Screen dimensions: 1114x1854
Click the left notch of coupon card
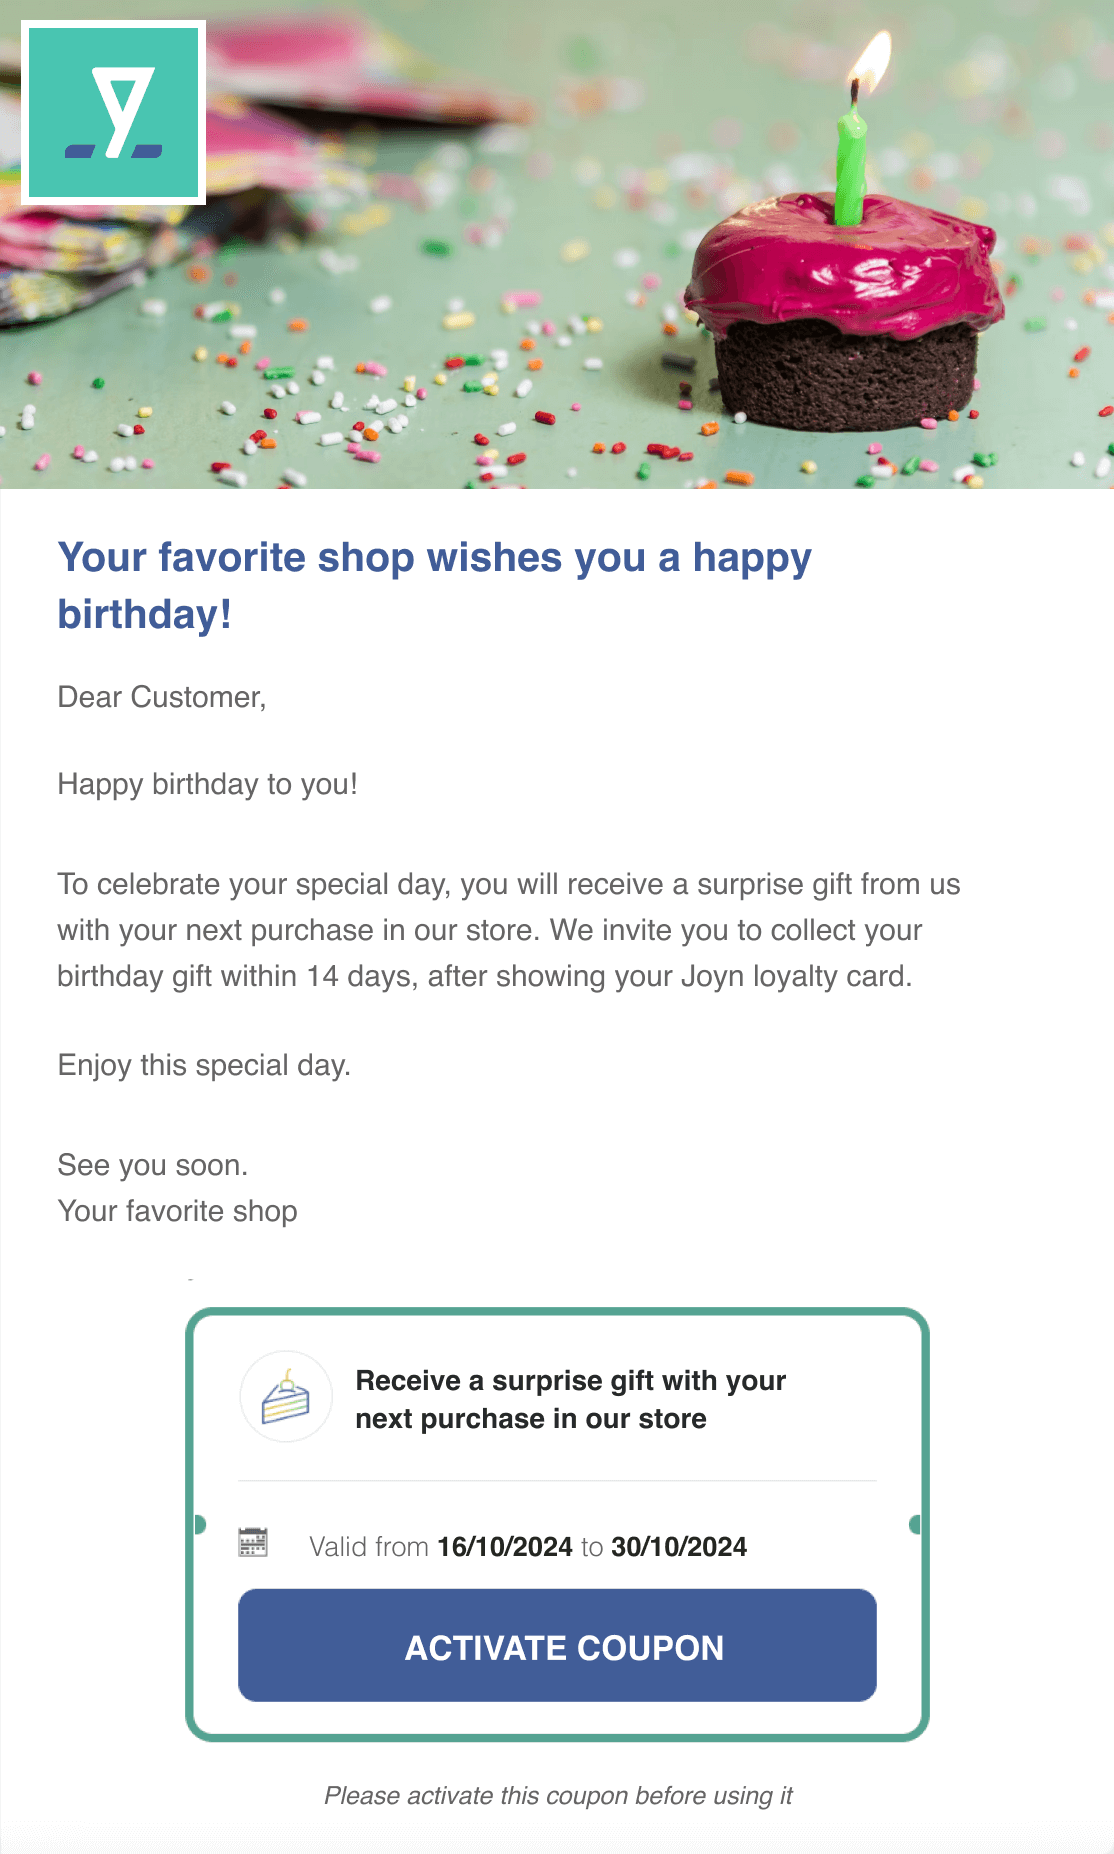click(x=200, y=1524)
